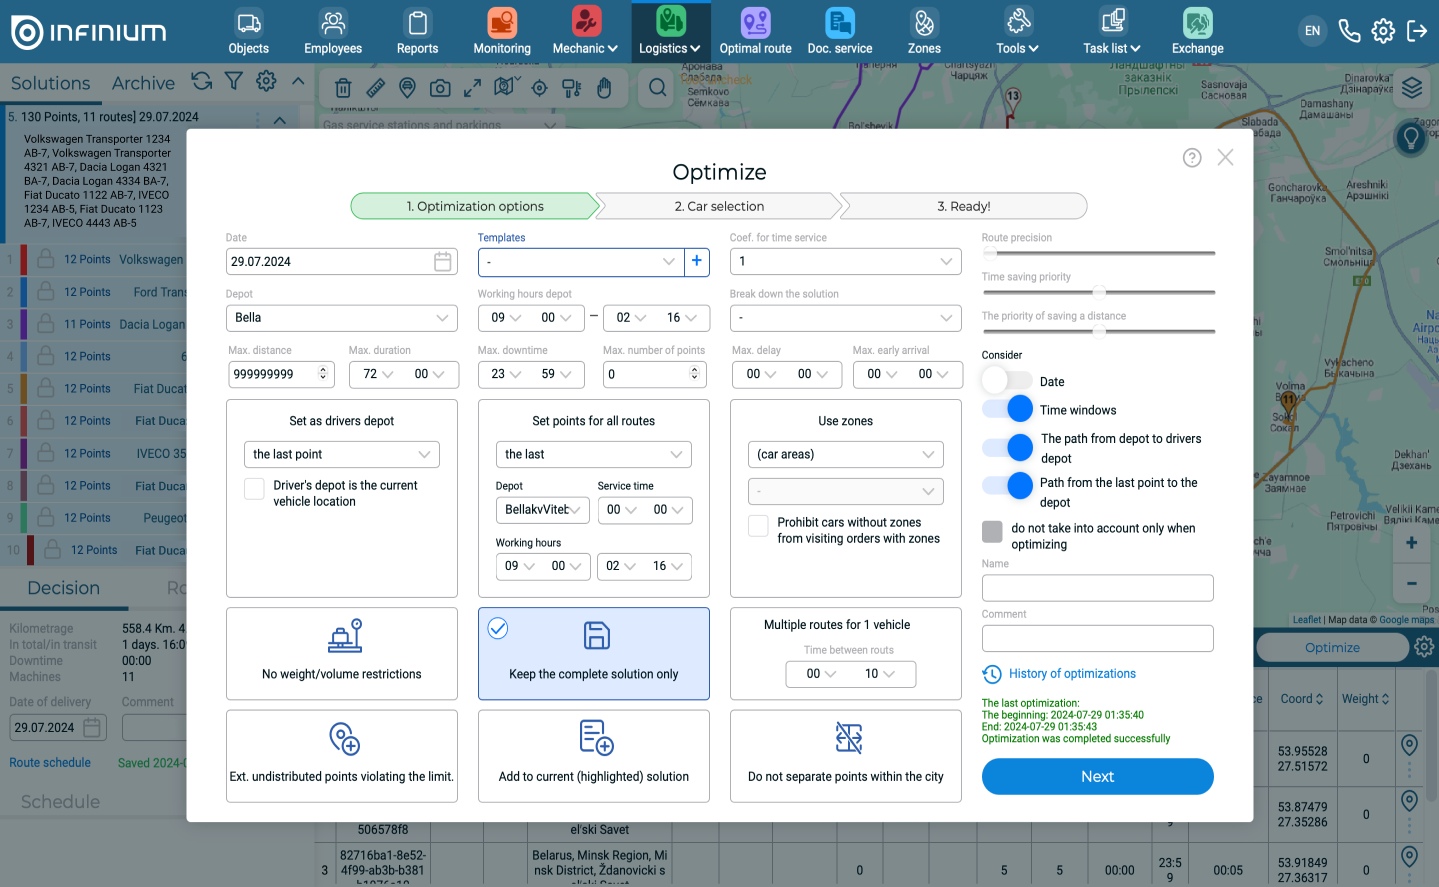Open the date calendar picker icon
This screenshot has height=887, width=1439.
pos(442,262)
